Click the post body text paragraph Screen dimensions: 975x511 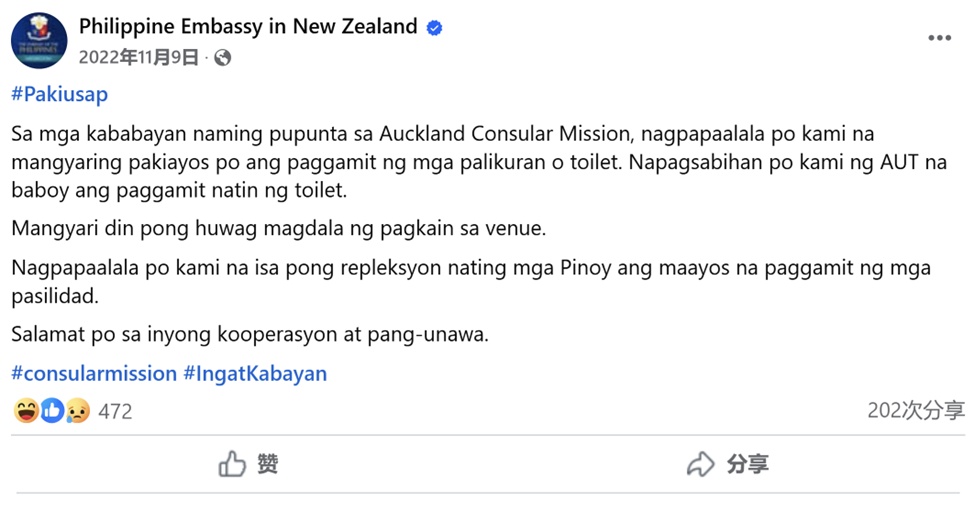click(480, 162)
